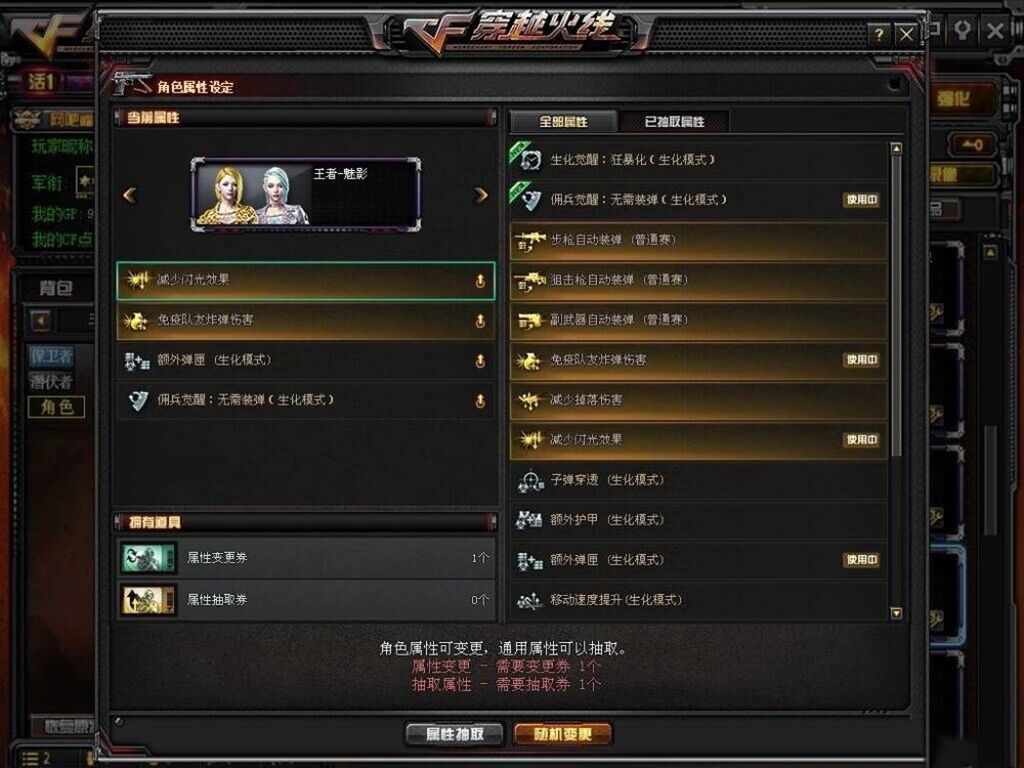
Task: Toggle 使用中 badge on 佣兵觉醒 attribute
Action: [861, 200]
